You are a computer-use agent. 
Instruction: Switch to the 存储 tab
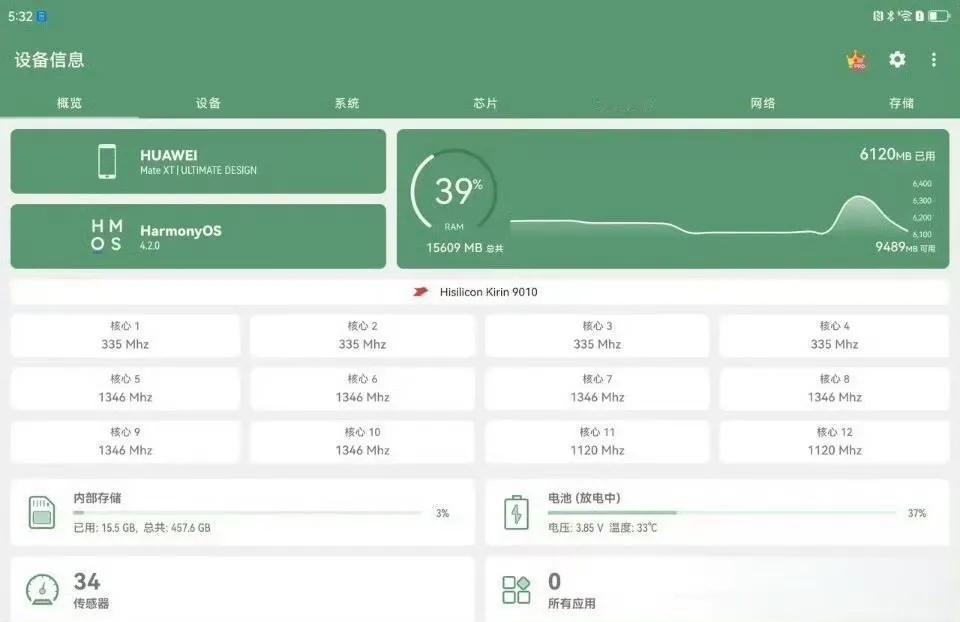pyautogui.click(x=901, y=103)
